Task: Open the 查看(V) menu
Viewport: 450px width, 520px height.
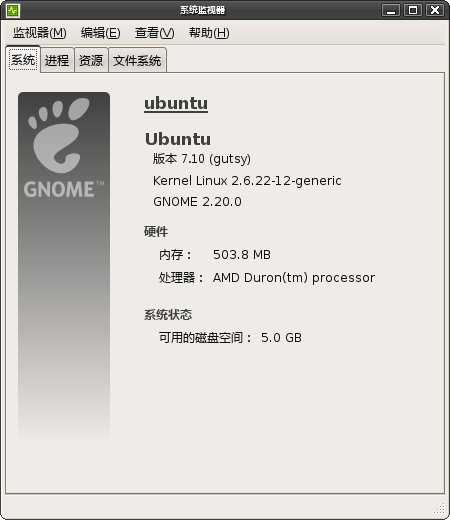Action: 154,33
